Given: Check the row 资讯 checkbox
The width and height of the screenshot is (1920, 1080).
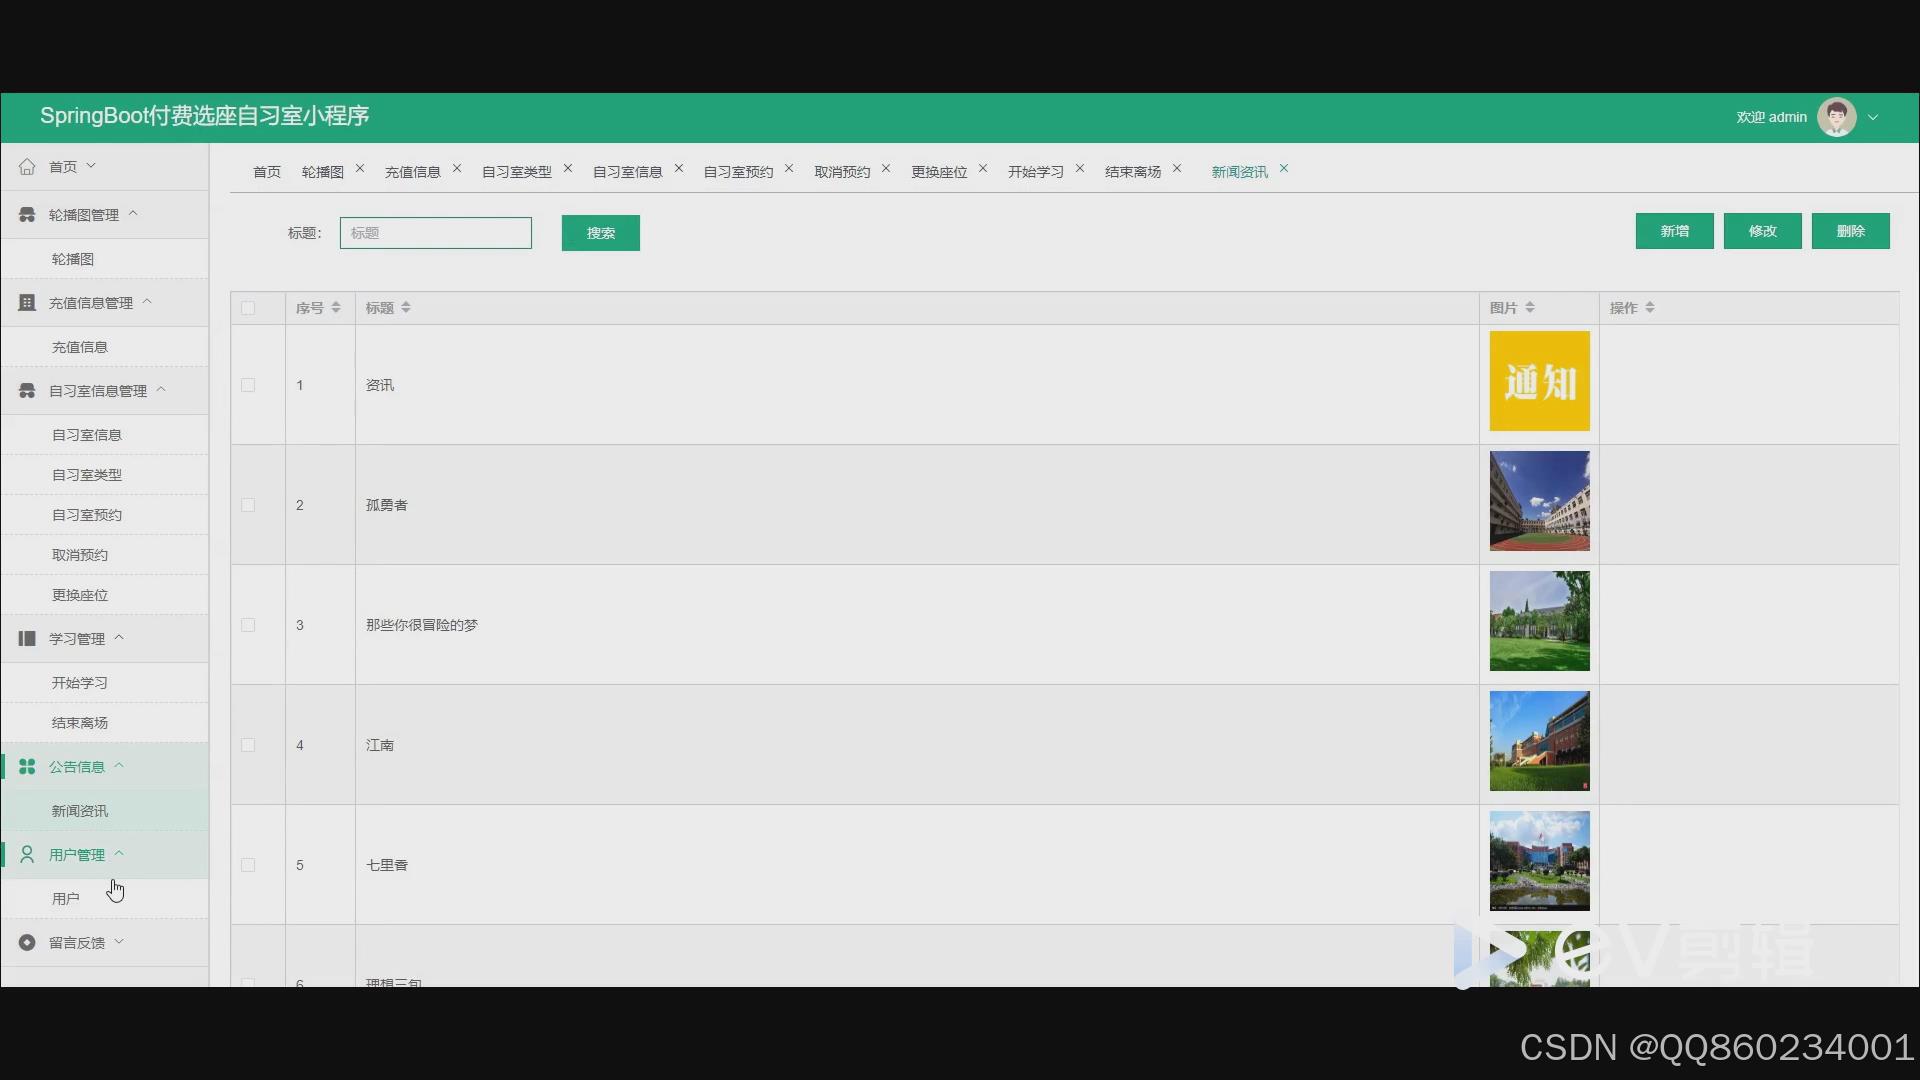Looking at the screenshot, I should tap(248, 385).
